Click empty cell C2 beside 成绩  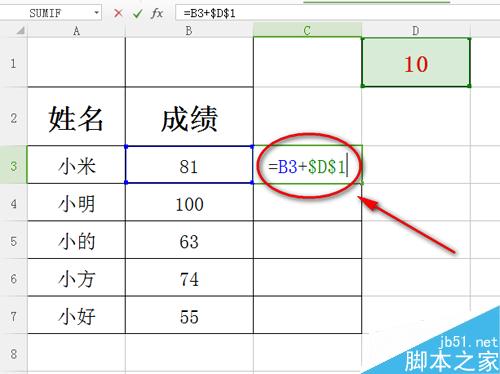[307, 117]
